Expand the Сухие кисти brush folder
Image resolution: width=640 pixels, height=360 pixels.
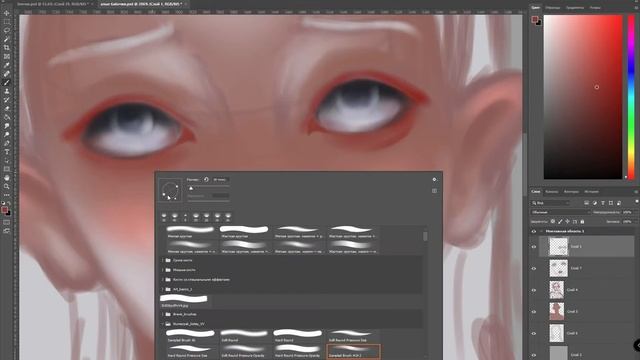(163, 260)
